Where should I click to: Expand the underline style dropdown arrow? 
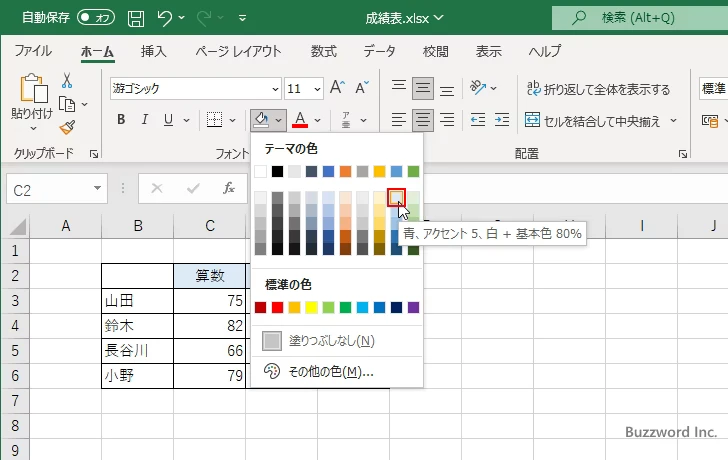click(x=187, y=120)
